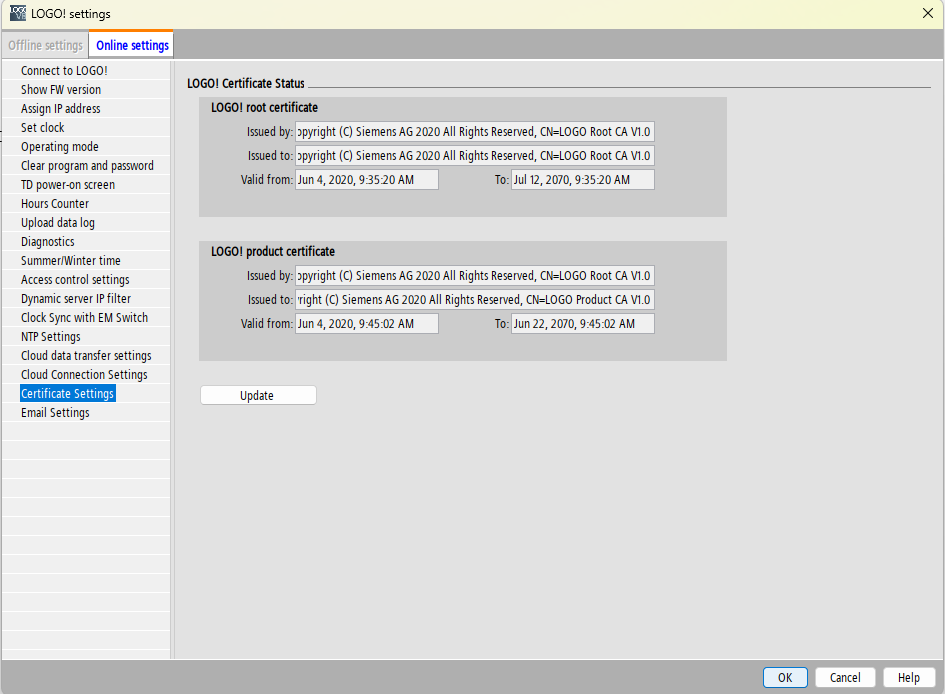Click the LOGO! product certificate label
Screen dimensions: 945x694
pyautogui.click(x=272, y=251)
